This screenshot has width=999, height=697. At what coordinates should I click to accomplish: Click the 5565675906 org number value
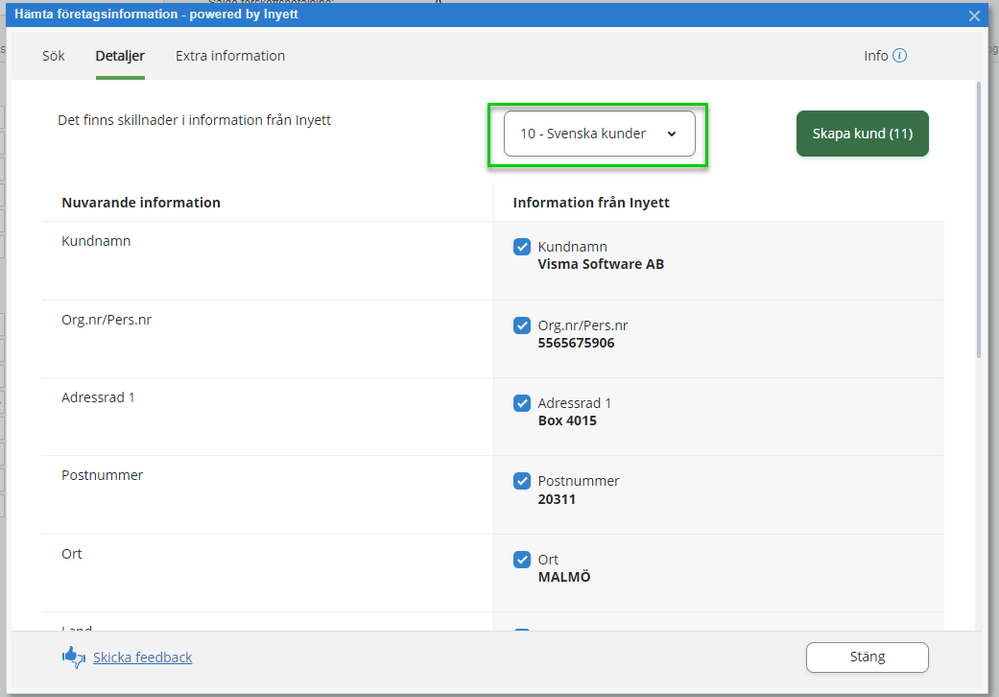coord(576,343)
